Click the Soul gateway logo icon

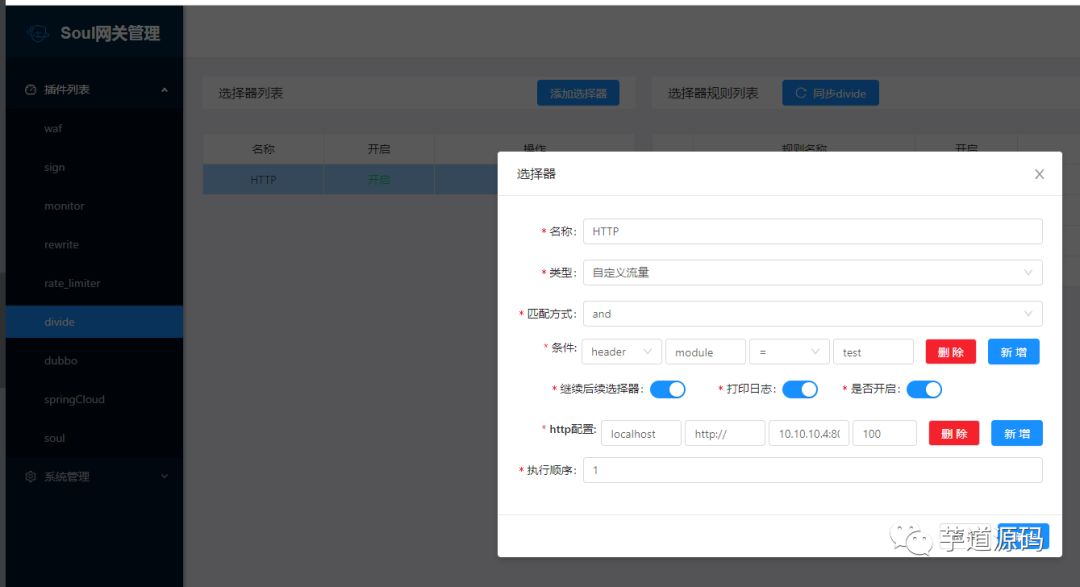pyautogui.click(x=38, y=33)
